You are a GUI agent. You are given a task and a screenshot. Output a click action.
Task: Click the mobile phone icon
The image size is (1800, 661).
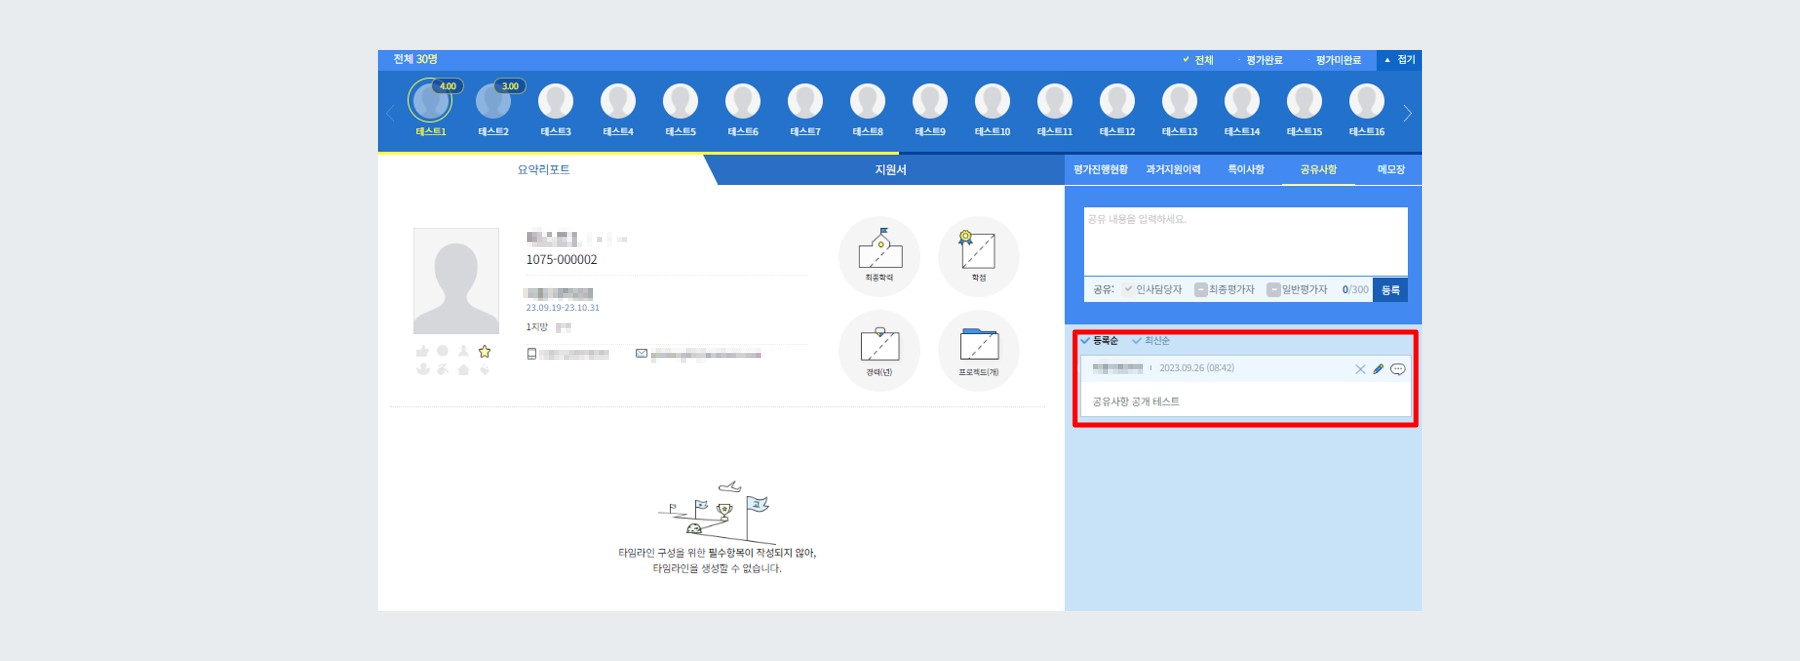(532, 354)
